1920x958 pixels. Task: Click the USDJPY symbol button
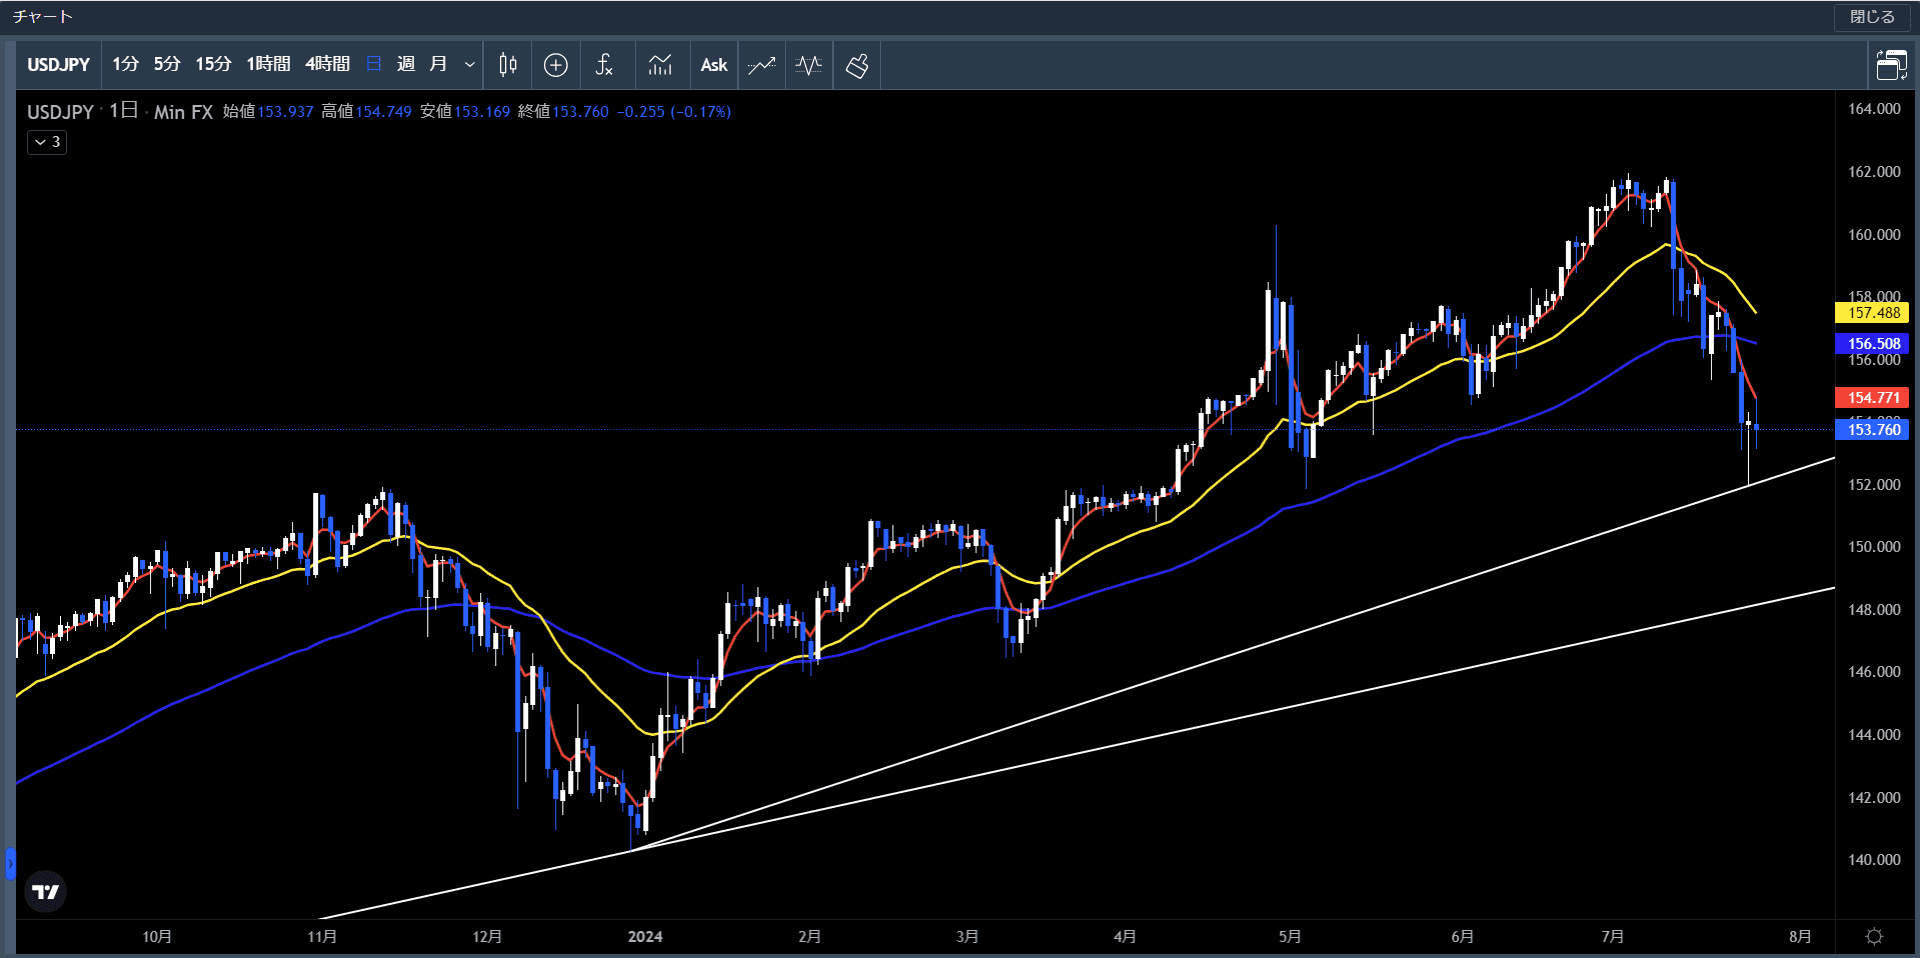coord(59,65)
